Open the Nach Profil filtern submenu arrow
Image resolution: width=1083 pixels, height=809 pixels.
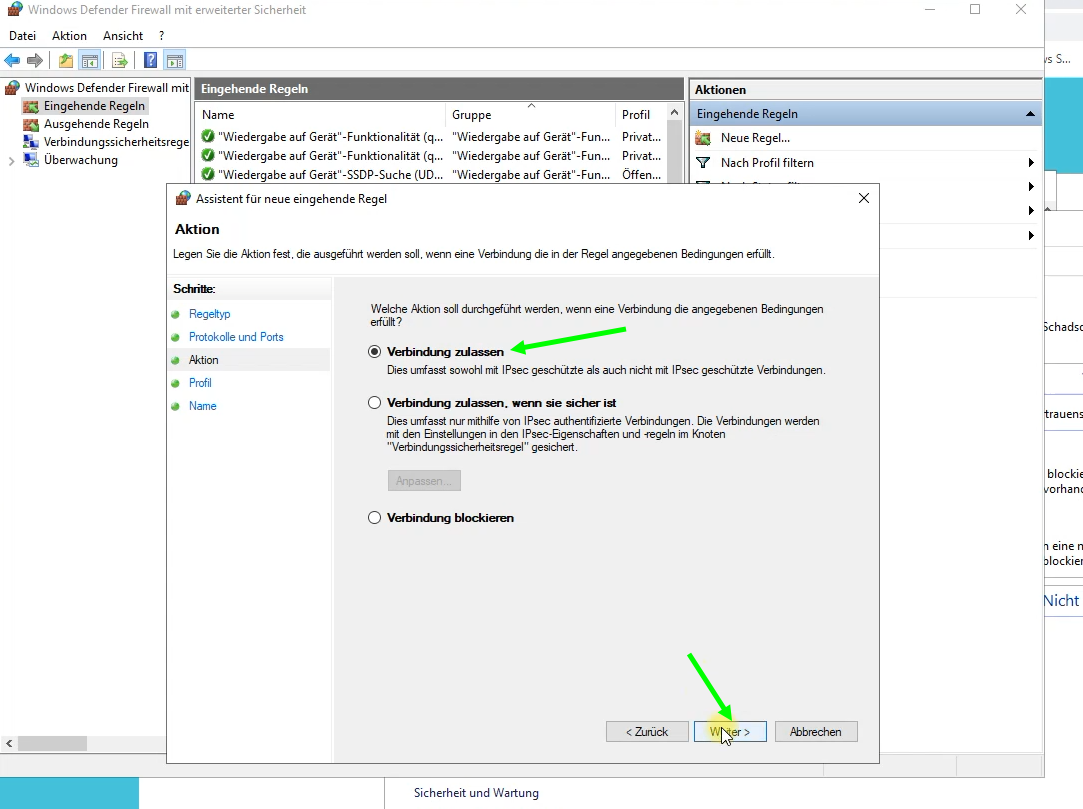coord(1031,163)
